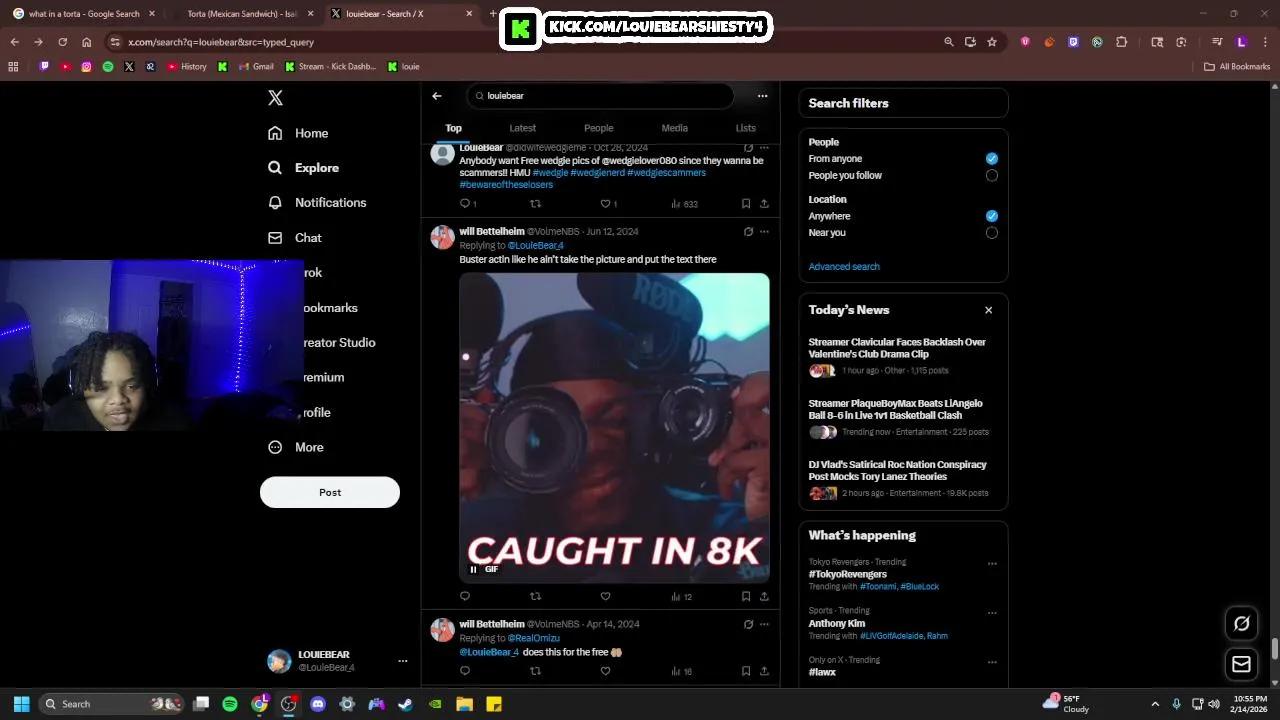This screenshot has width=1280, height=720.
Task: Bookmark the Buster actin tweet
Action: click(x=746, y=596)
